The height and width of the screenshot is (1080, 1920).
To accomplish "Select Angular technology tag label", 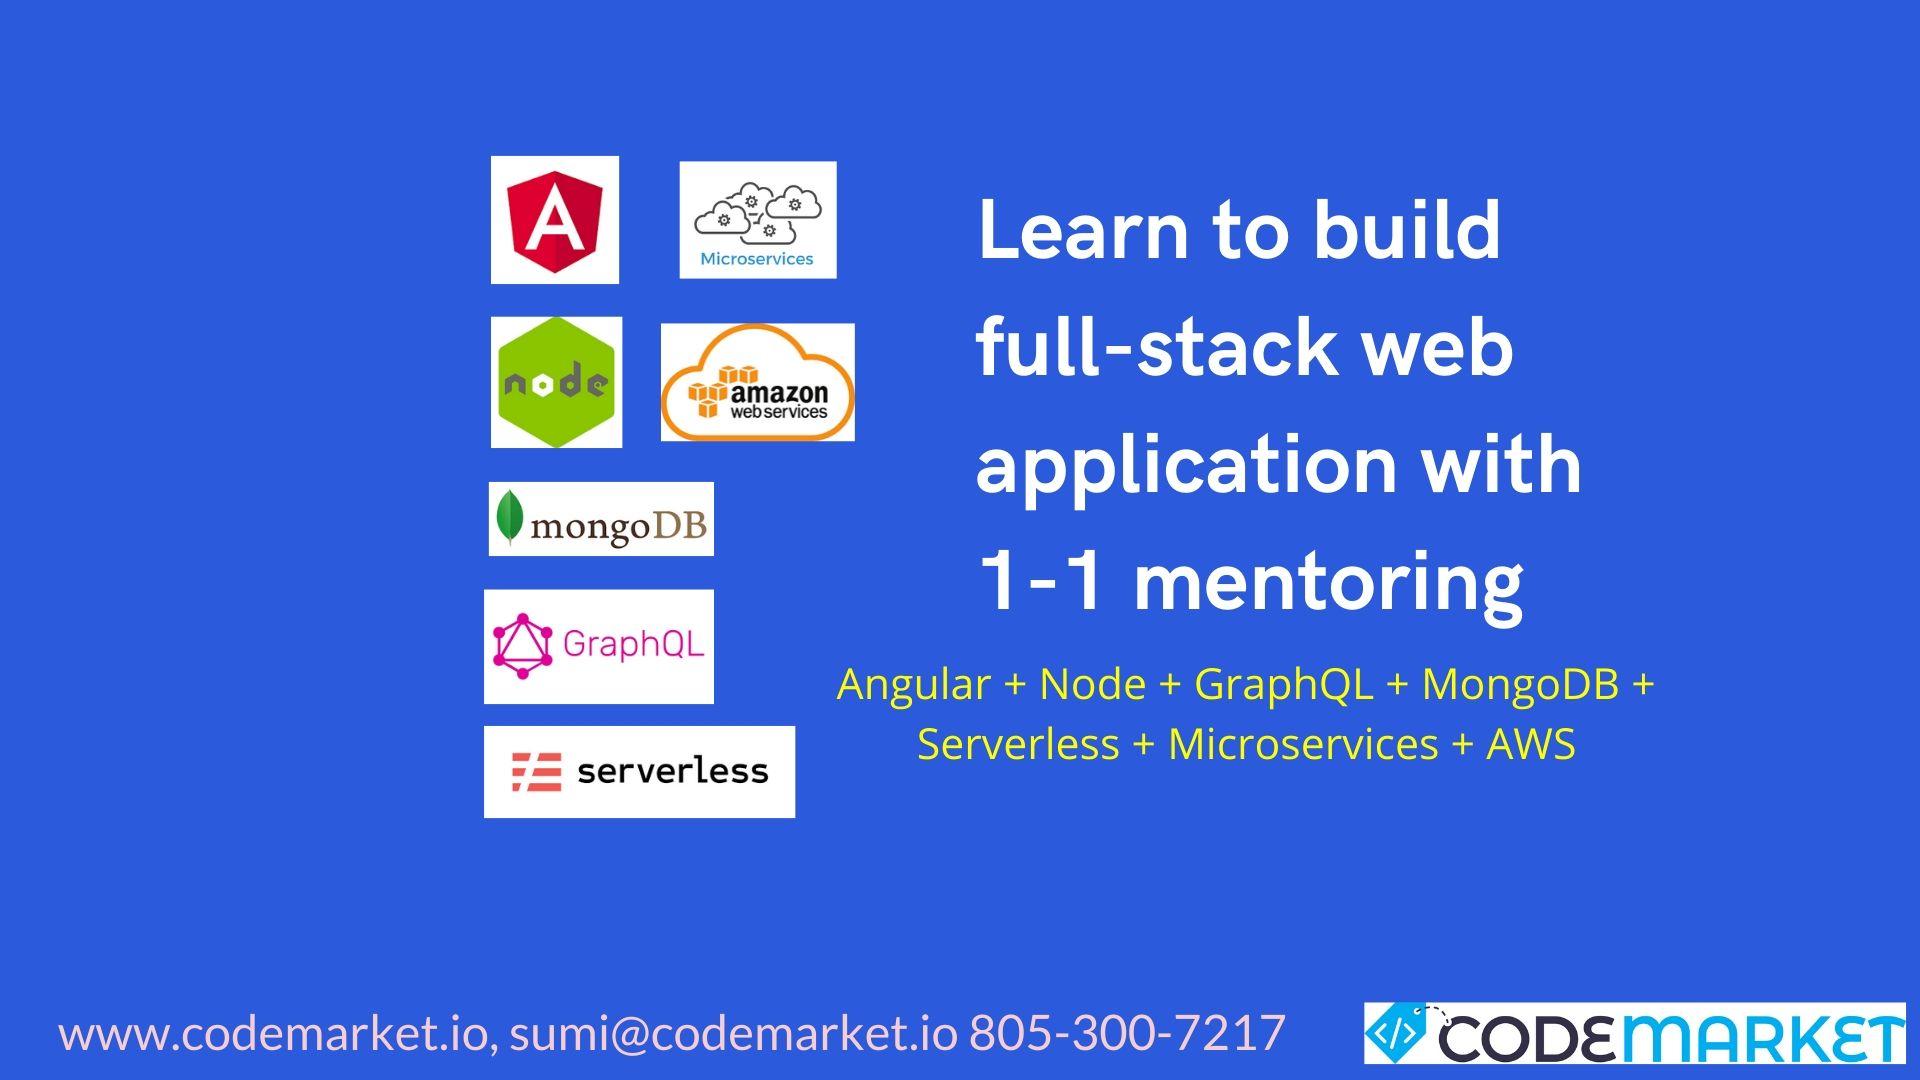I will click(555, 220).
